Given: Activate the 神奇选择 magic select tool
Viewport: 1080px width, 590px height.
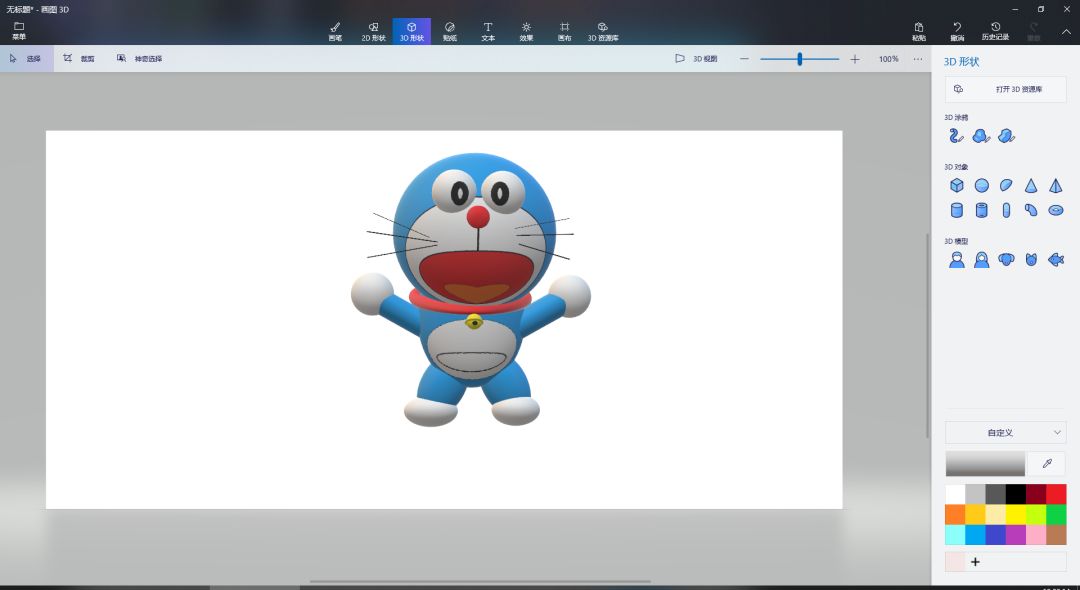Looking at the screenshot, I should tap(140, 59).
